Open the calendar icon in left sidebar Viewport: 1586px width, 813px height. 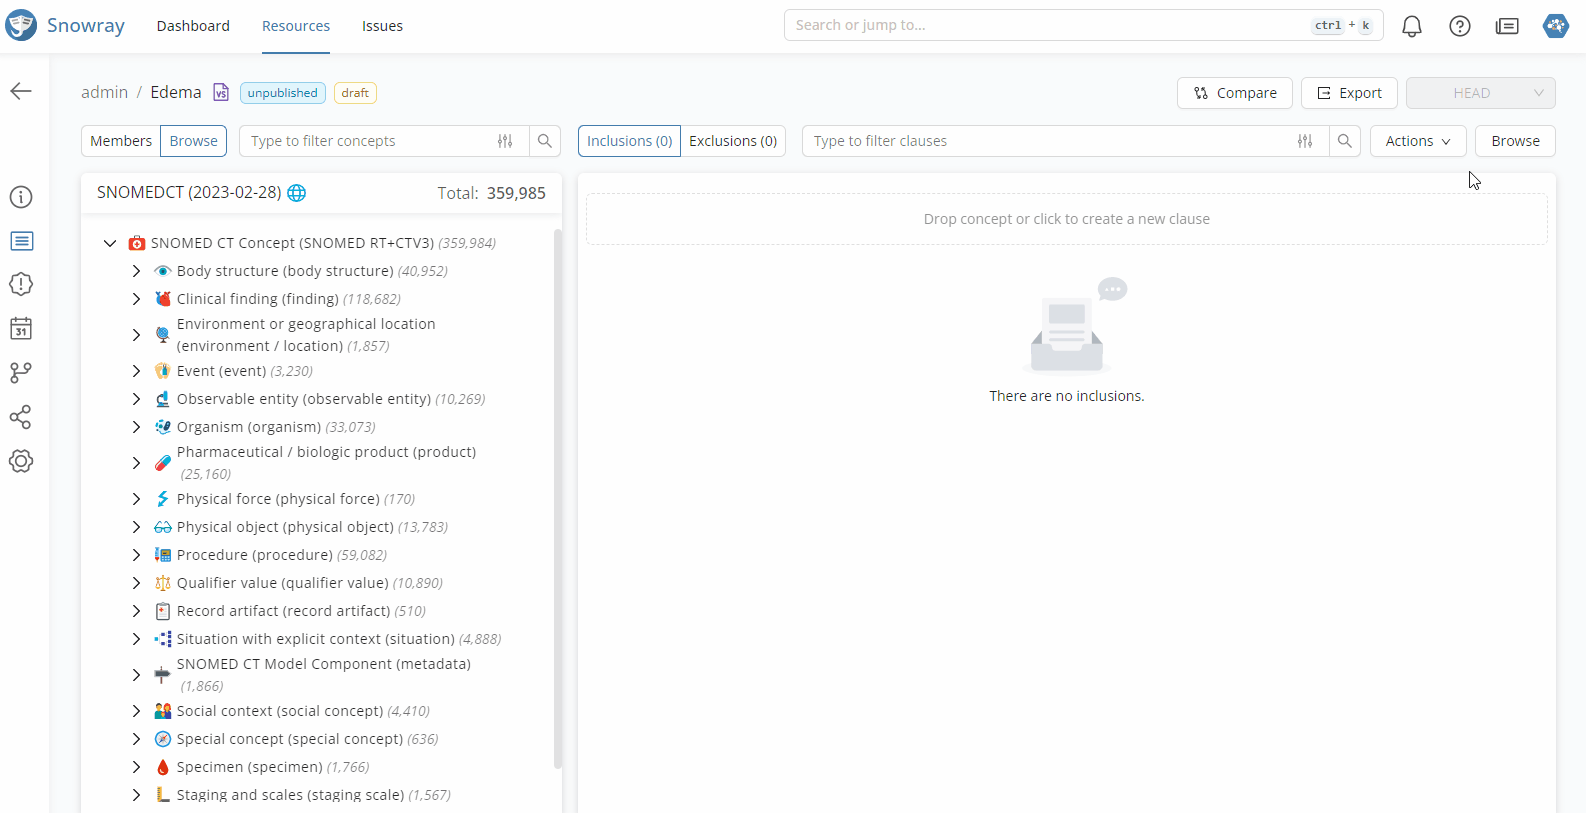click(x=21, y=329)
